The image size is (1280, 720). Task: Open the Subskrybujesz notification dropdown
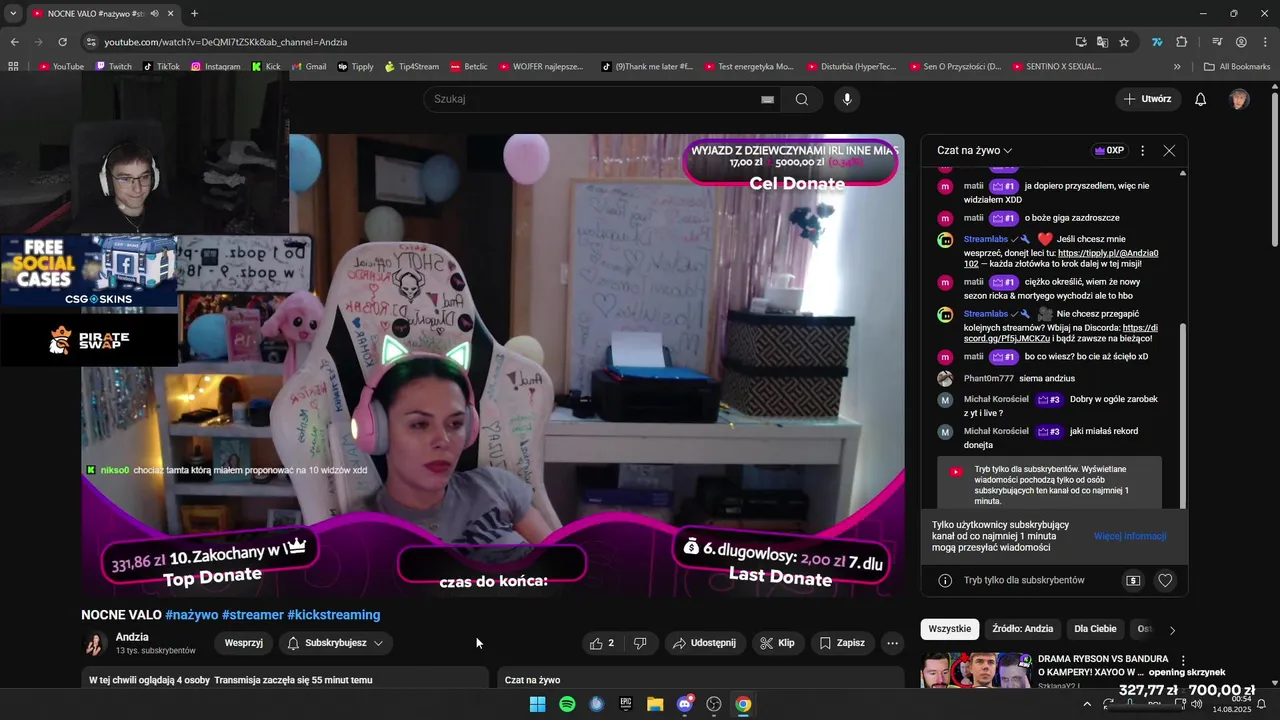335,643
